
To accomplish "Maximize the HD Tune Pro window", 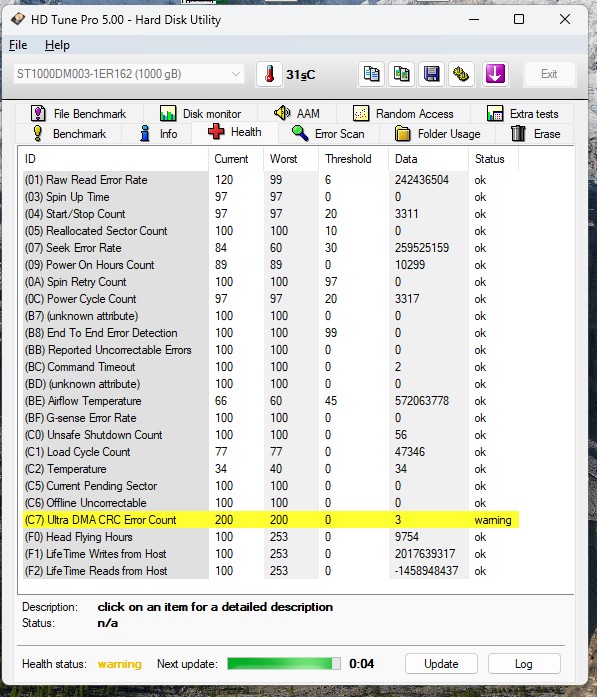I will pos(519,19).
